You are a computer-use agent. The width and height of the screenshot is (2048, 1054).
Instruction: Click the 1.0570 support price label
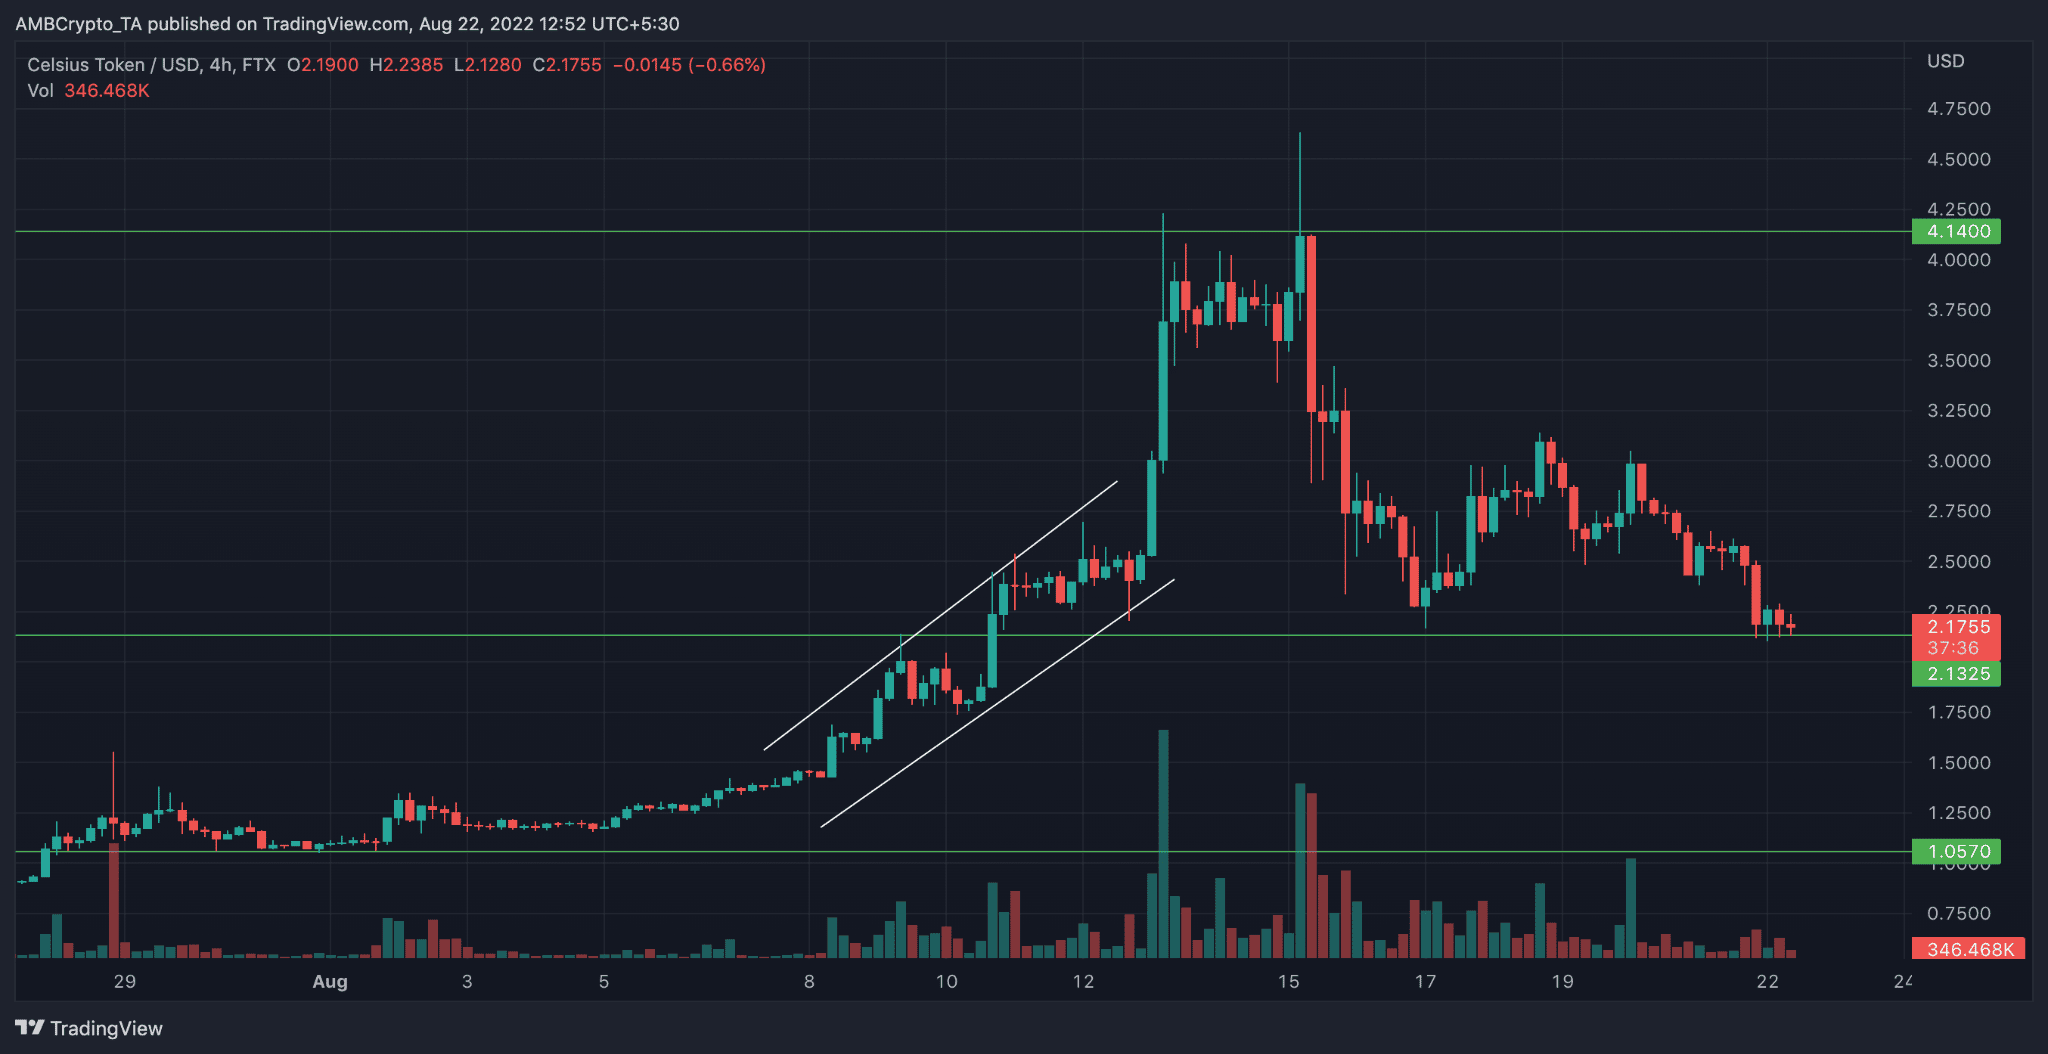pos(1955,851)
